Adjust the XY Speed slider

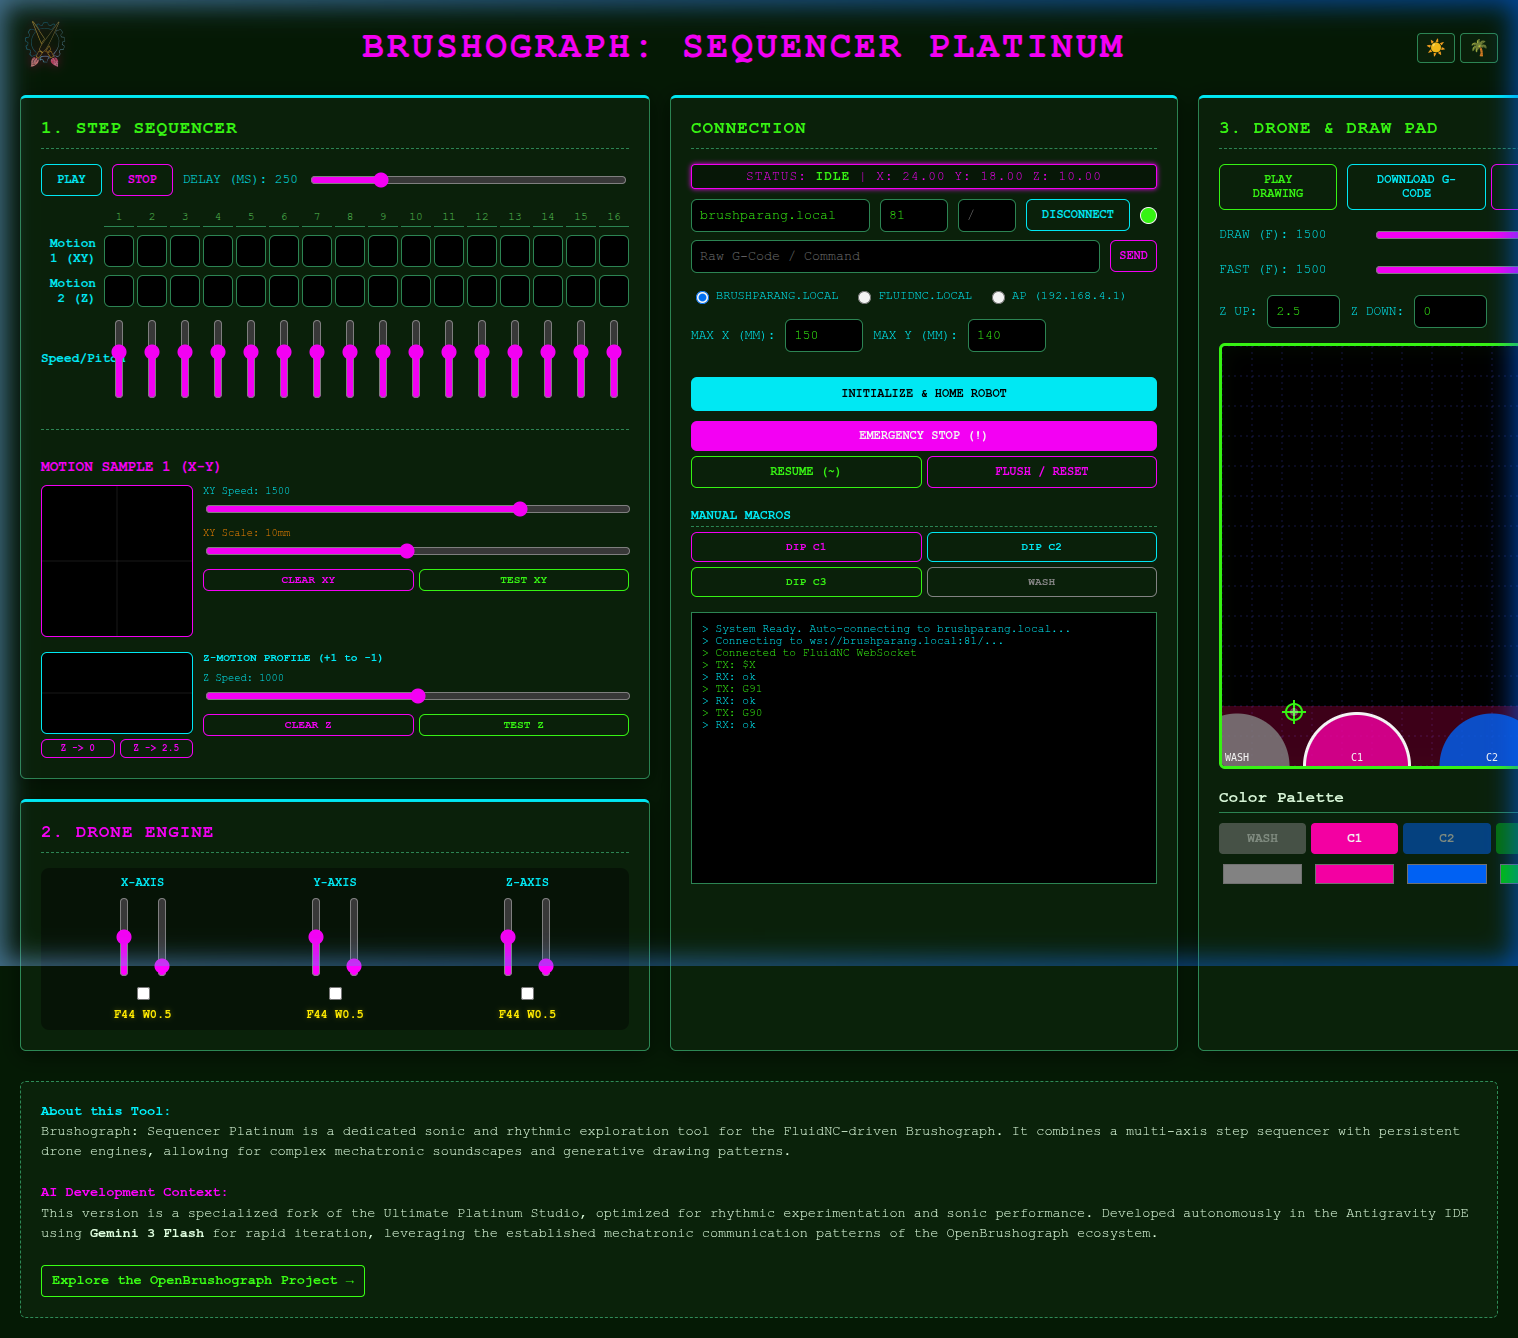(417, 509)
